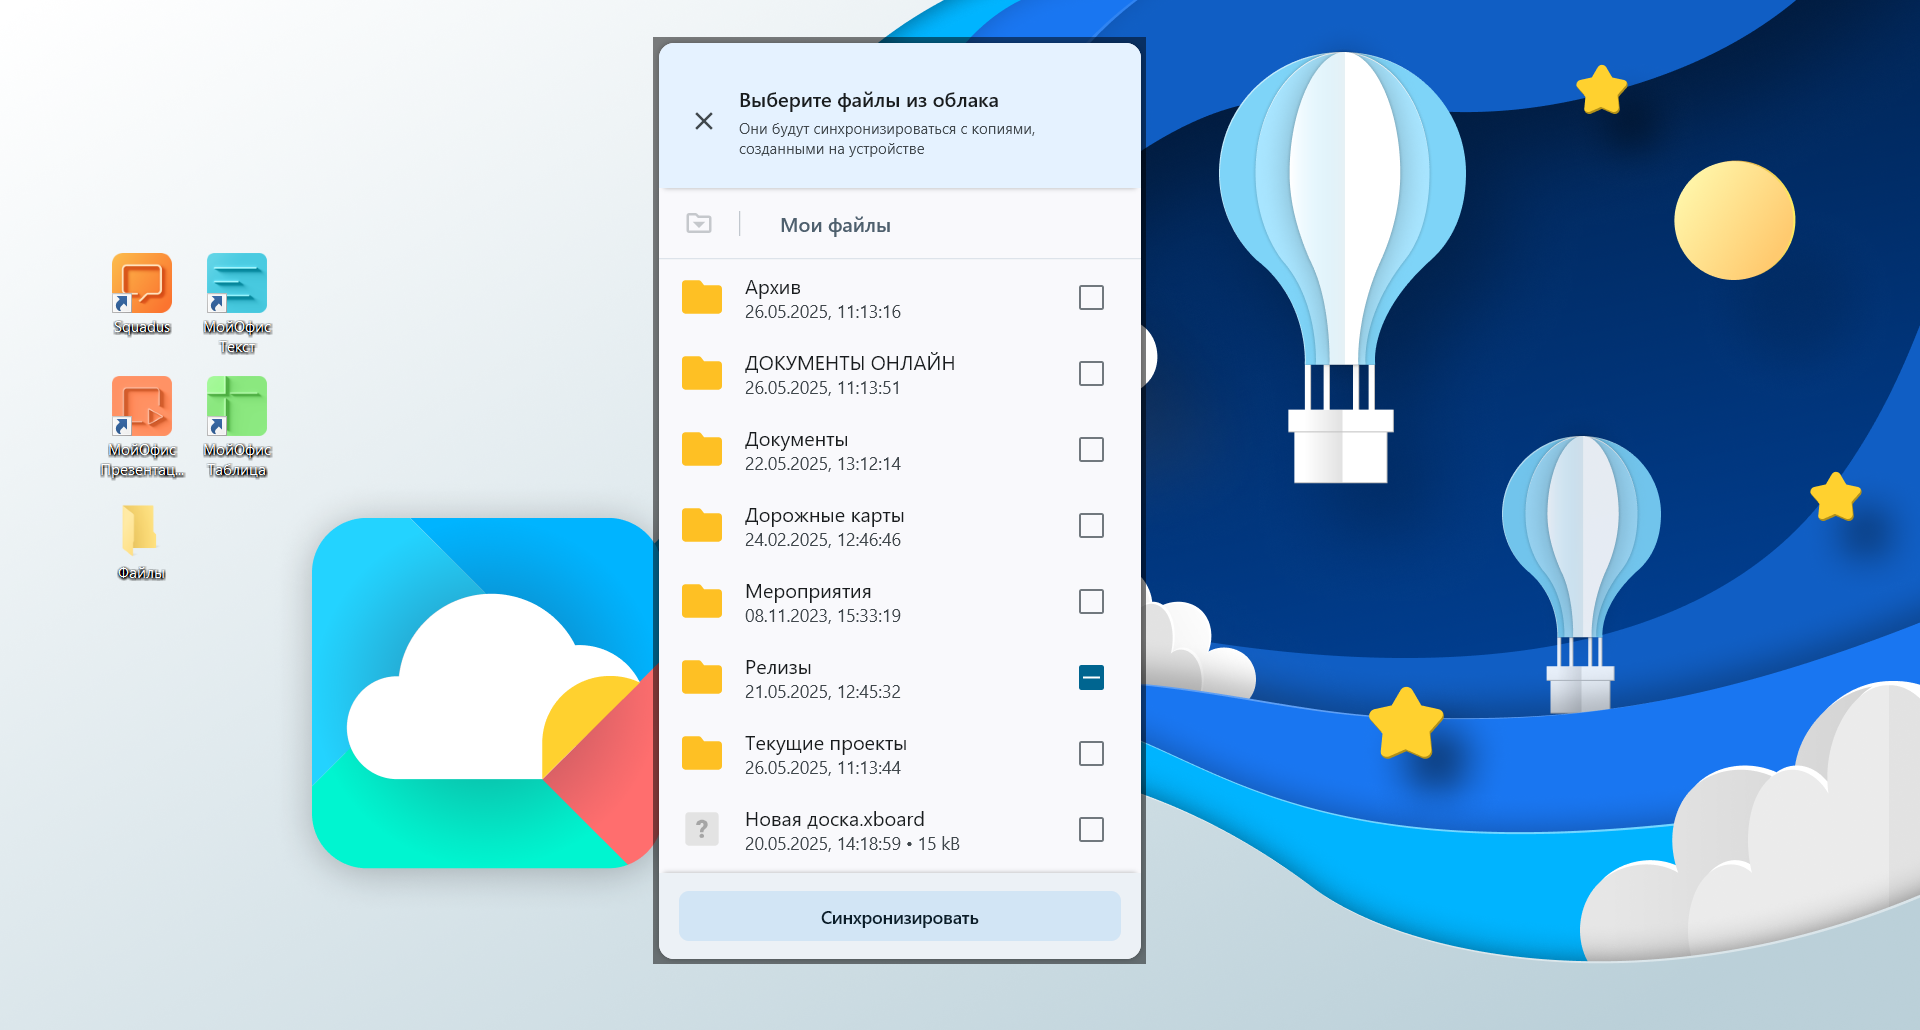
Task: Toggle the partially selected Релизы checkbox
Action: [x=1091, y=678]
